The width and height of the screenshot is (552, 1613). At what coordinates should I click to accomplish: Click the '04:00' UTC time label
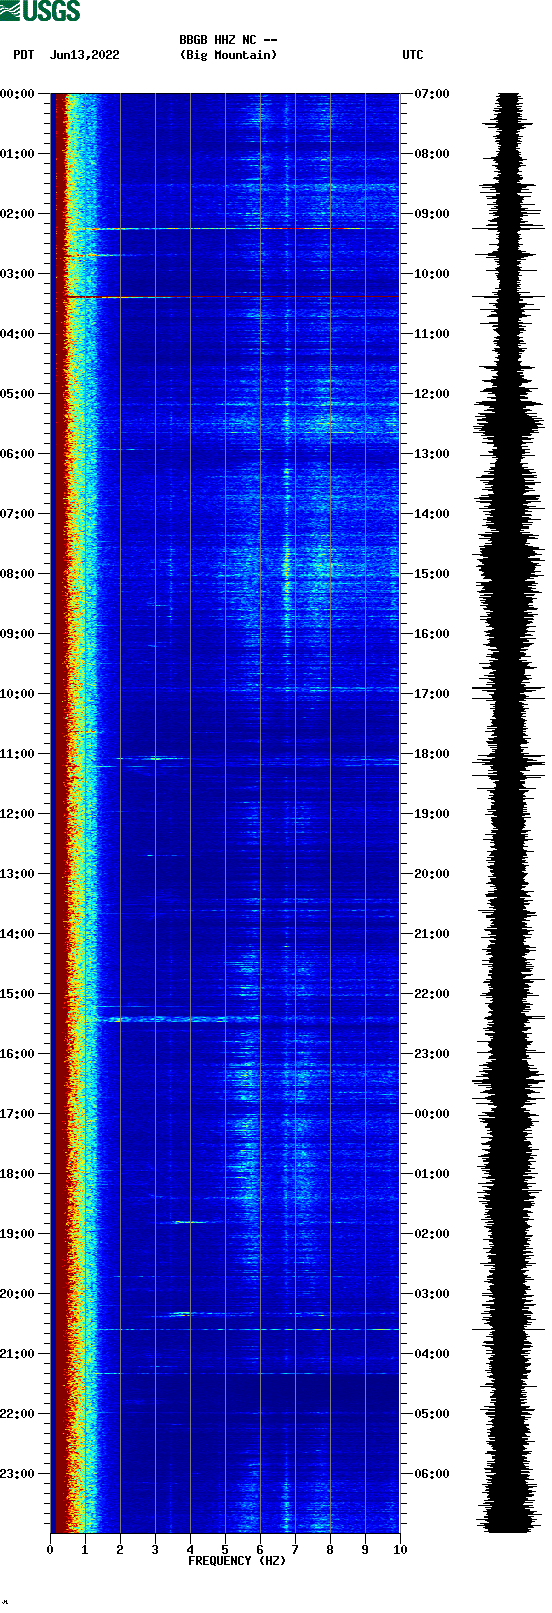[x=432, y=1354]
